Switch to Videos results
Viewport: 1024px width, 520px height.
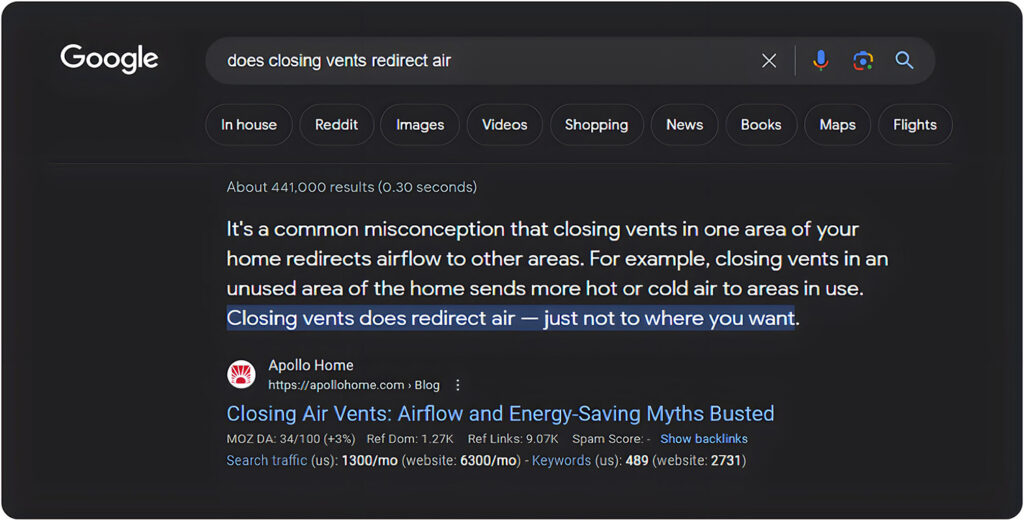[504, 125]
